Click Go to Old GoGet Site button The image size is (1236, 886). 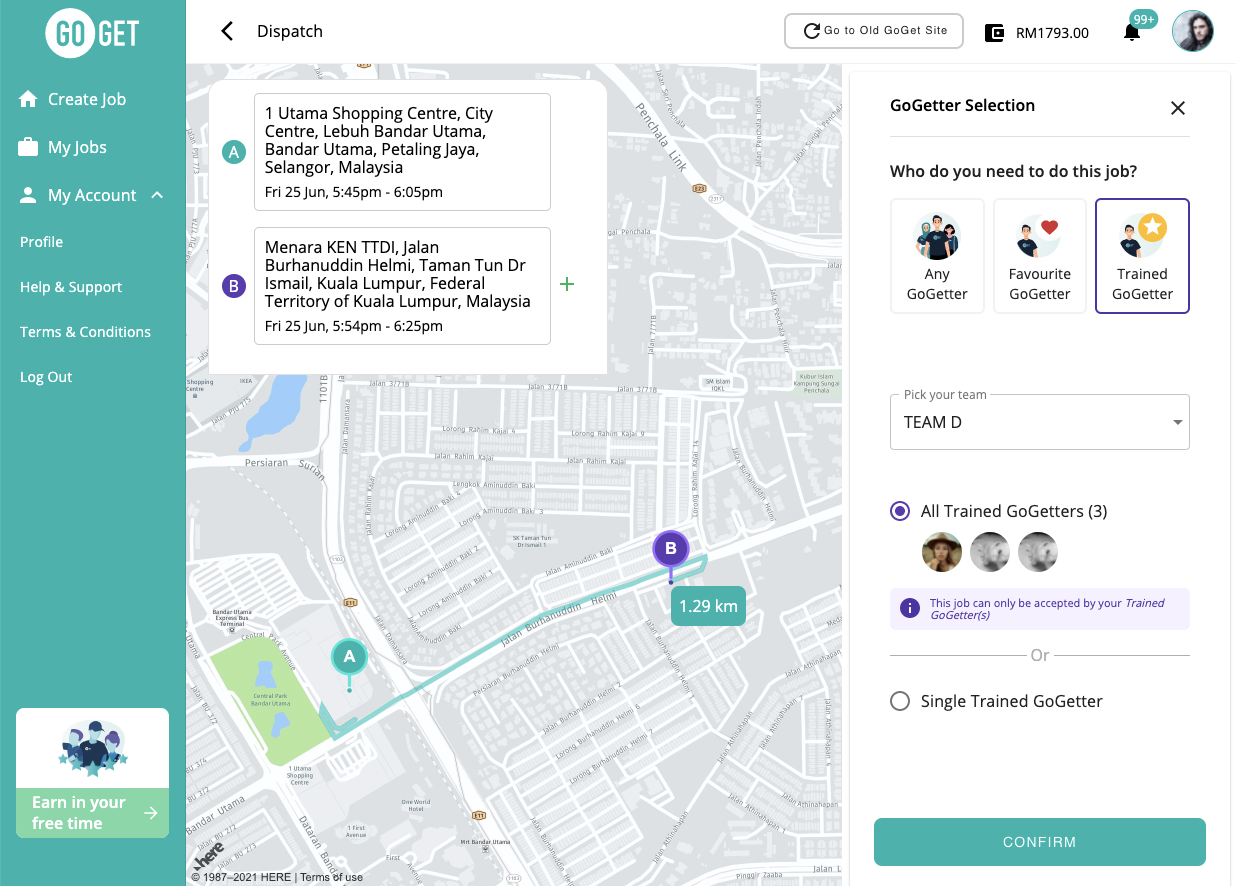coord(874,31)
